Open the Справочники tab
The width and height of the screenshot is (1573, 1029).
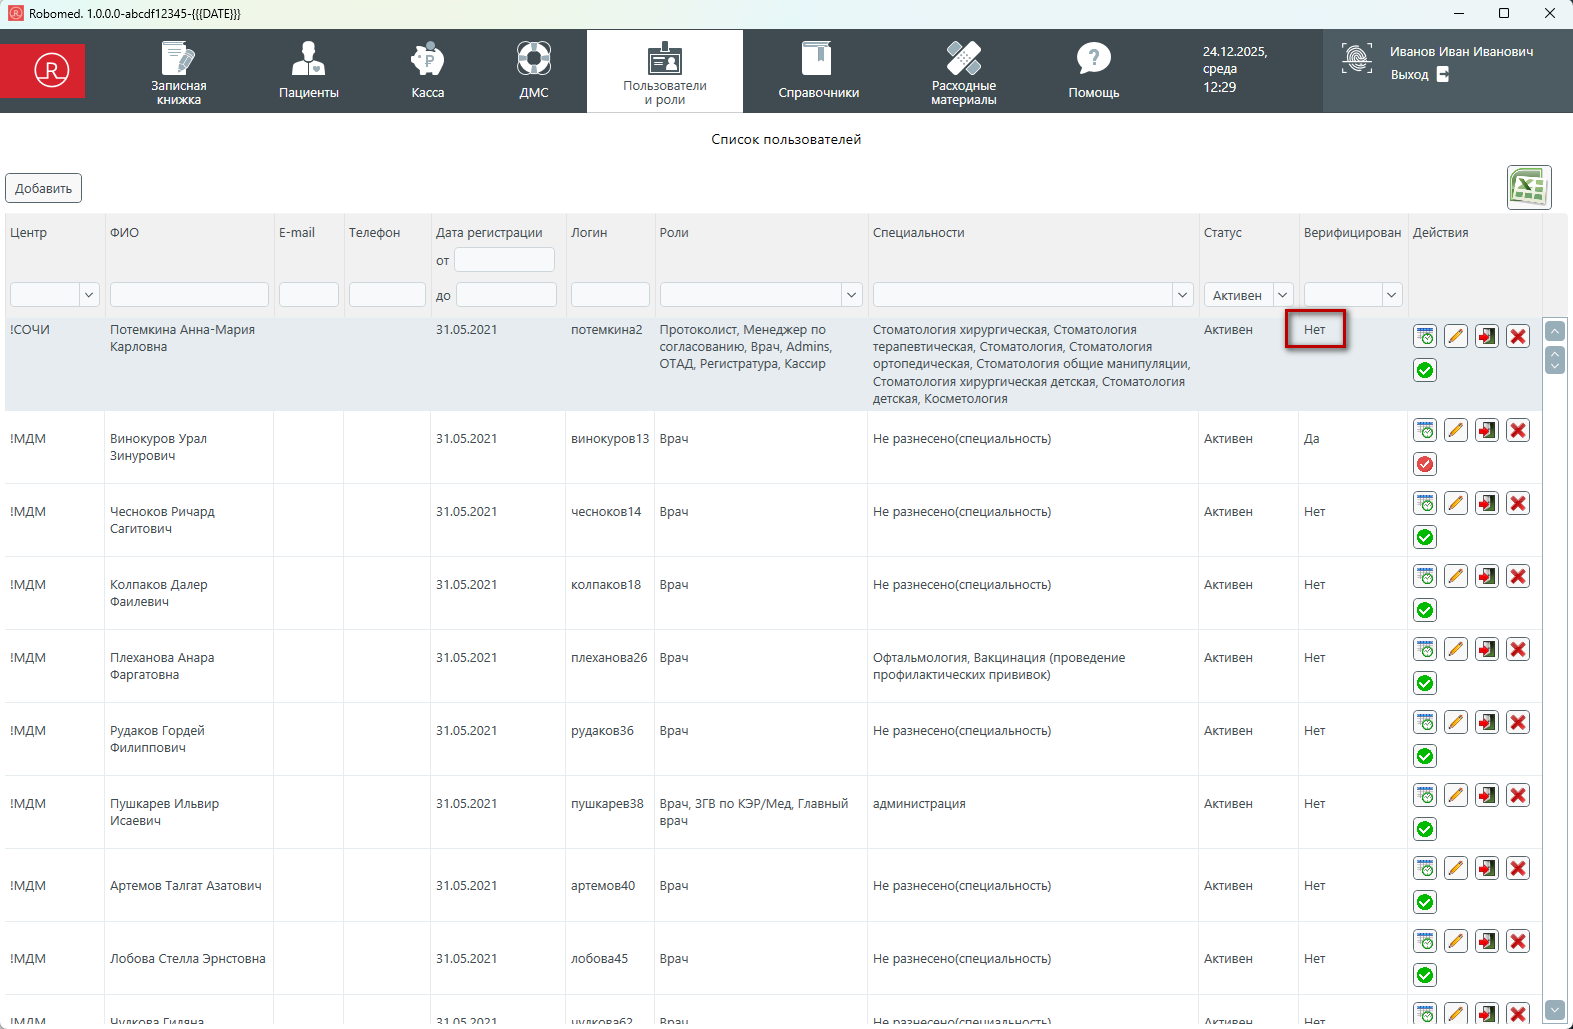818,71
